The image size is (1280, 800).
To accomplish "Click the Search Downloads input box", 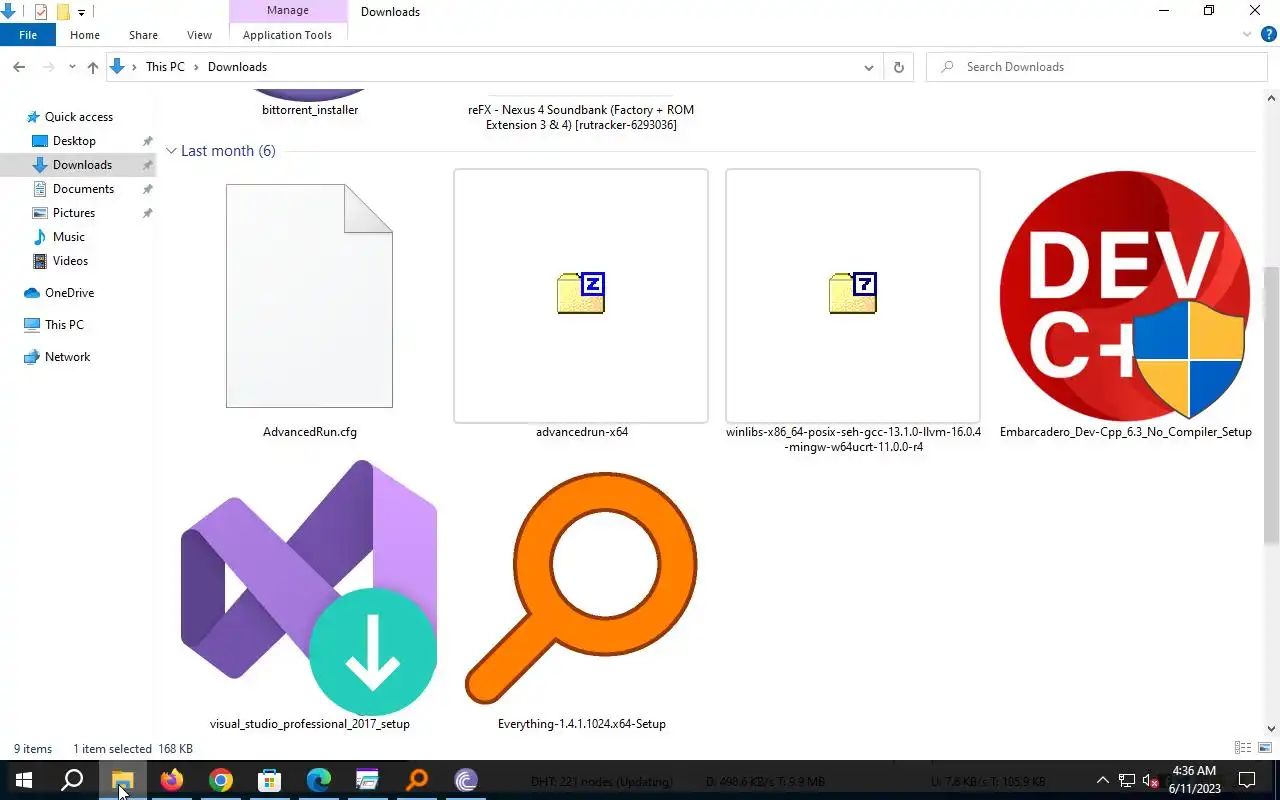I will tap(1097, 67).
